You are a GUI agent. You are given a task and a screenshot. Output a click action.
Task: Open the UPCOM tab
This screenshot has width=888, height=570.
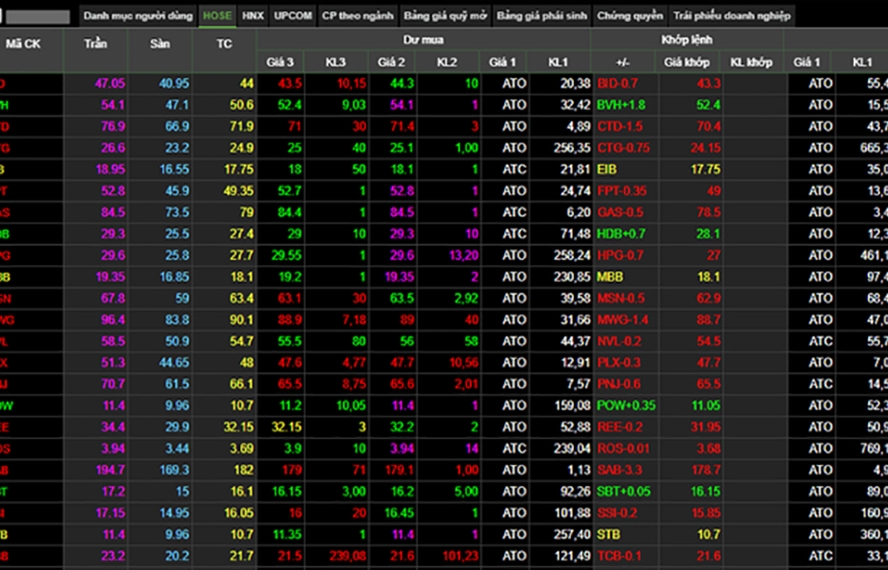(x=293, y=16)
